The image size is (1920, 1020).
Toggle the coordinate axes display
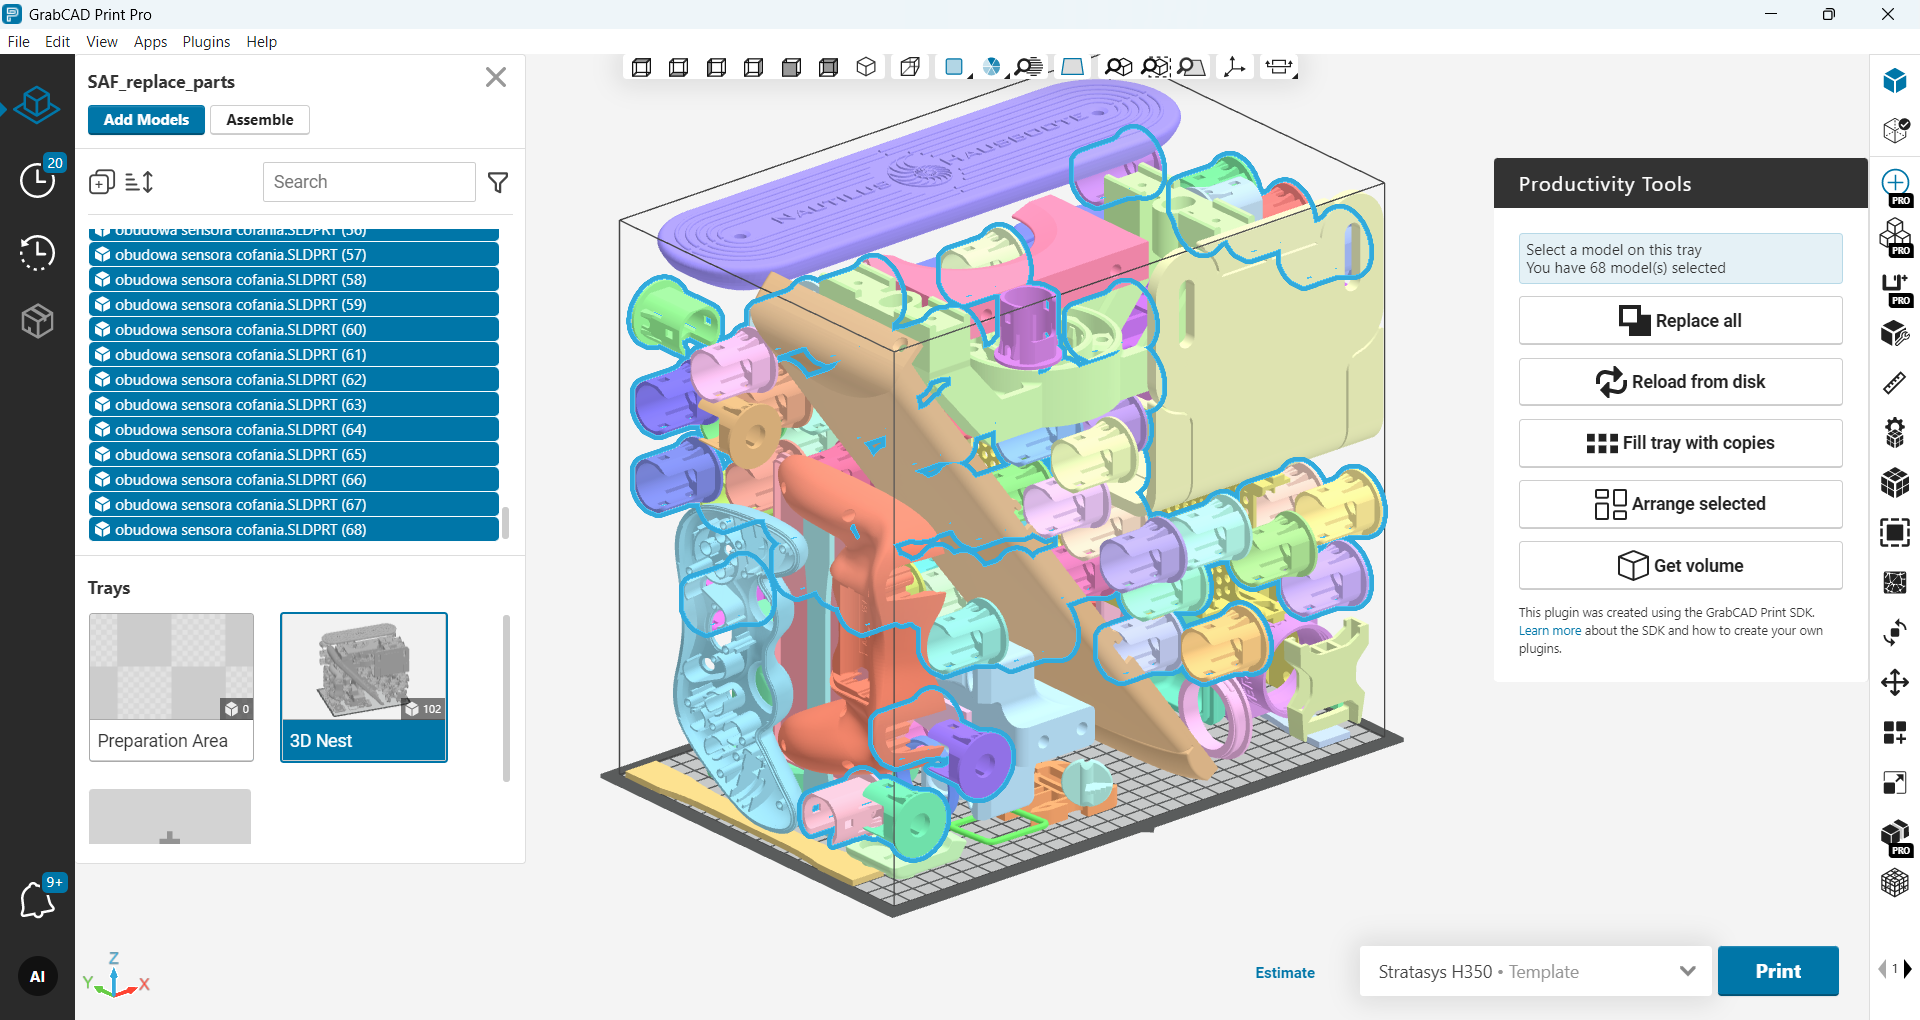1234,67
